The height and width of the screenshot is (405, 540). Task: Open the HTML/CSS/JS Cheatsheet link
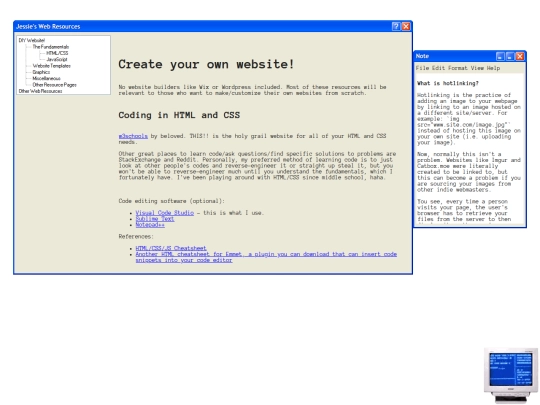[x=171, y=248]
